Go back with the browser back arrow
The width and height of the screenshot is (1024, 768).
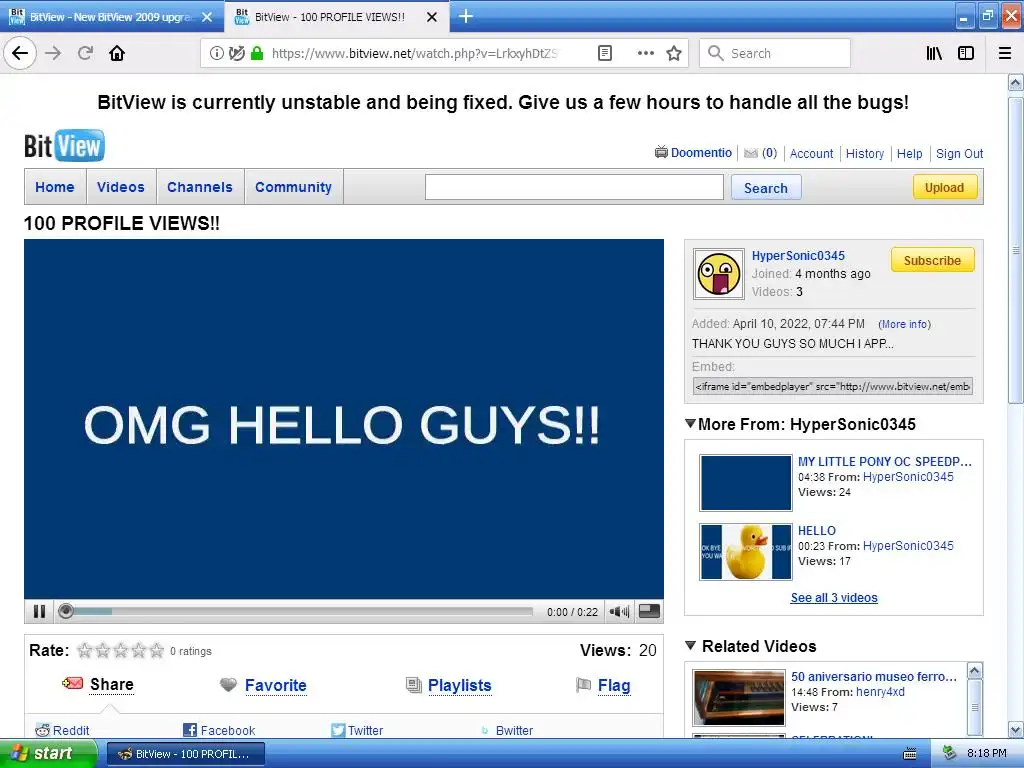(x=20, y=53)
